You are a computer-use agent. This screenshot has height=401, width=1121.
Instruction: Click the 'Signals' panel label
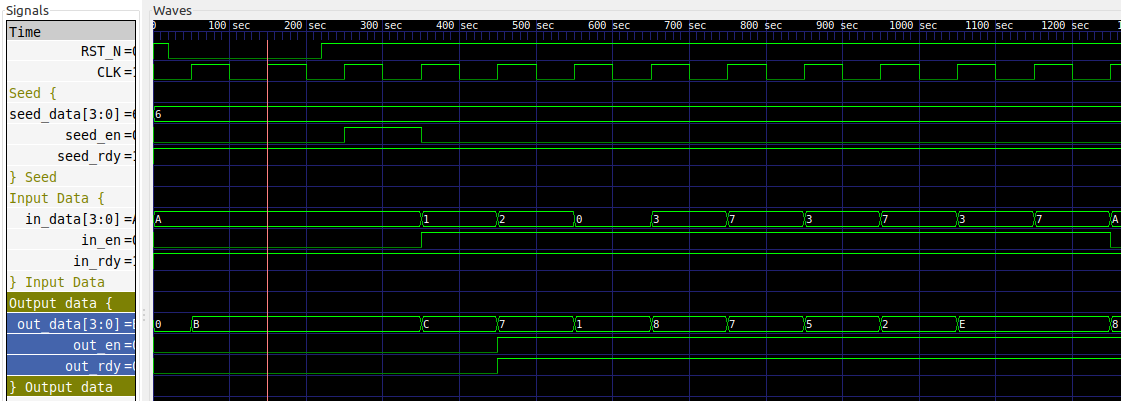(28, 11)
